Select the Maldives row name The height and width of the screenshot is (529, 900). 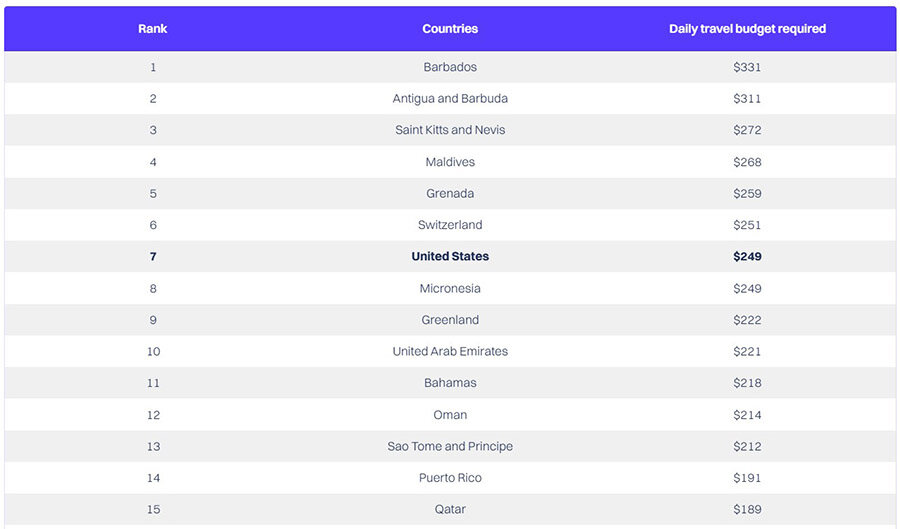coord(450,162)
